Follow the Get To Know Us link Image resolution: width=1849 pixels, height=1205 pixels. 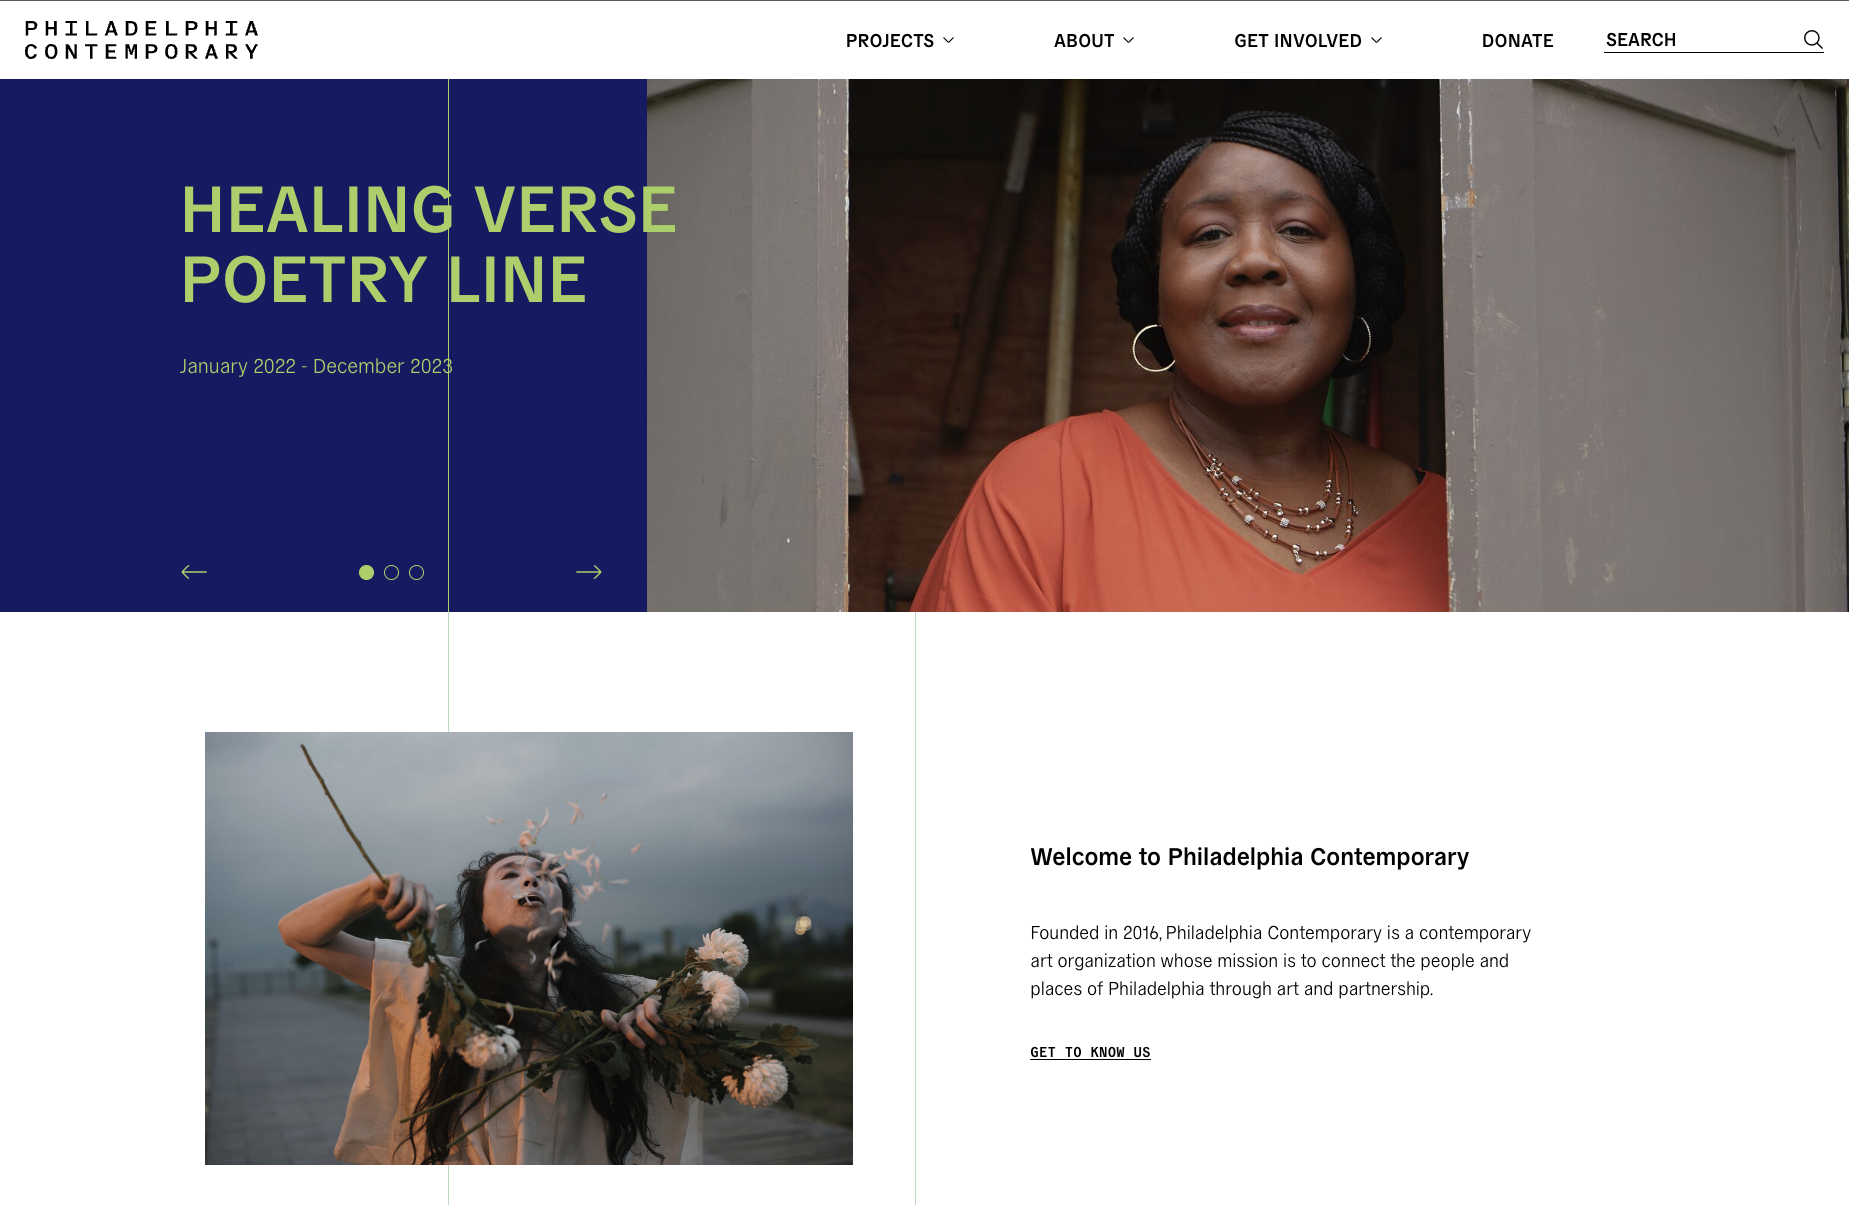click(1090, 1052)
